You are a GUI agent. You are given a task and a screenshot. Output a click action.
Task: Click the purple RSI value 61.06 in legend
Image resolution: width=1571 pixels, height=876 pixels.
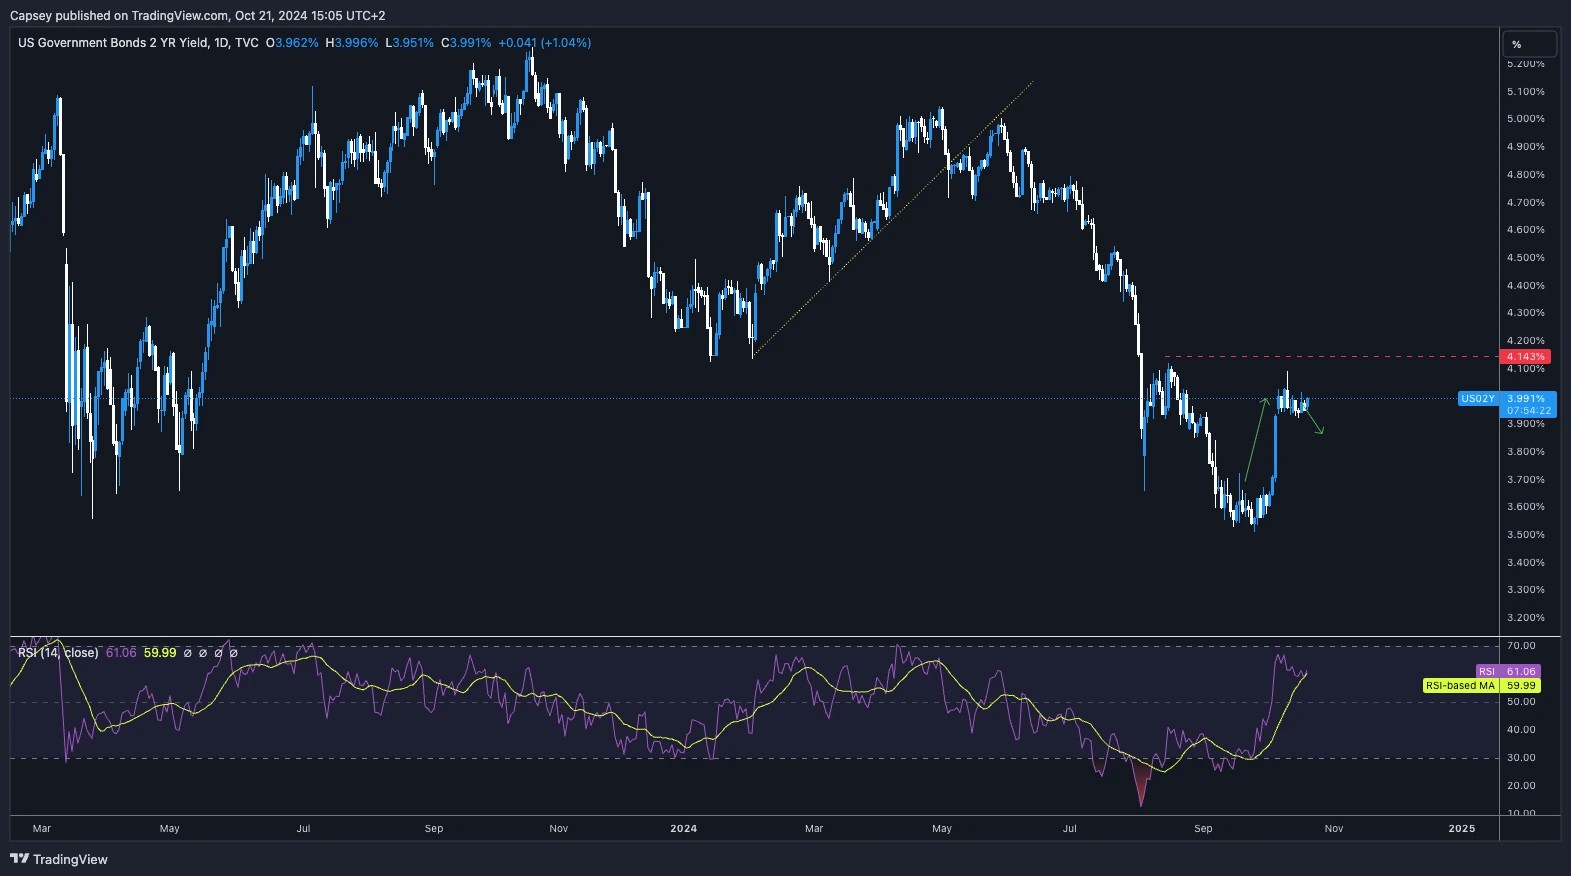click(x=121, y=653)
